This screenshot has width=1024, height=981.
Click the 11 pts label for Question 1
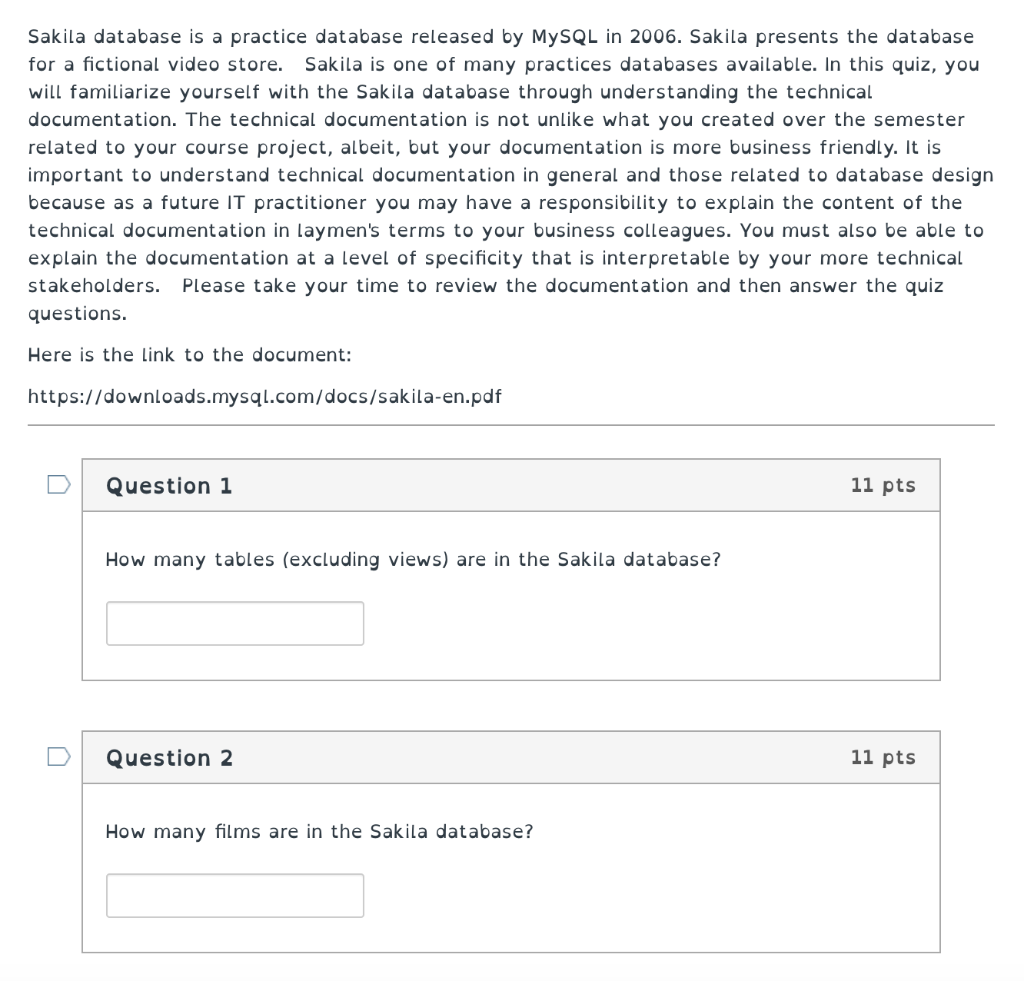coord(884,484)
